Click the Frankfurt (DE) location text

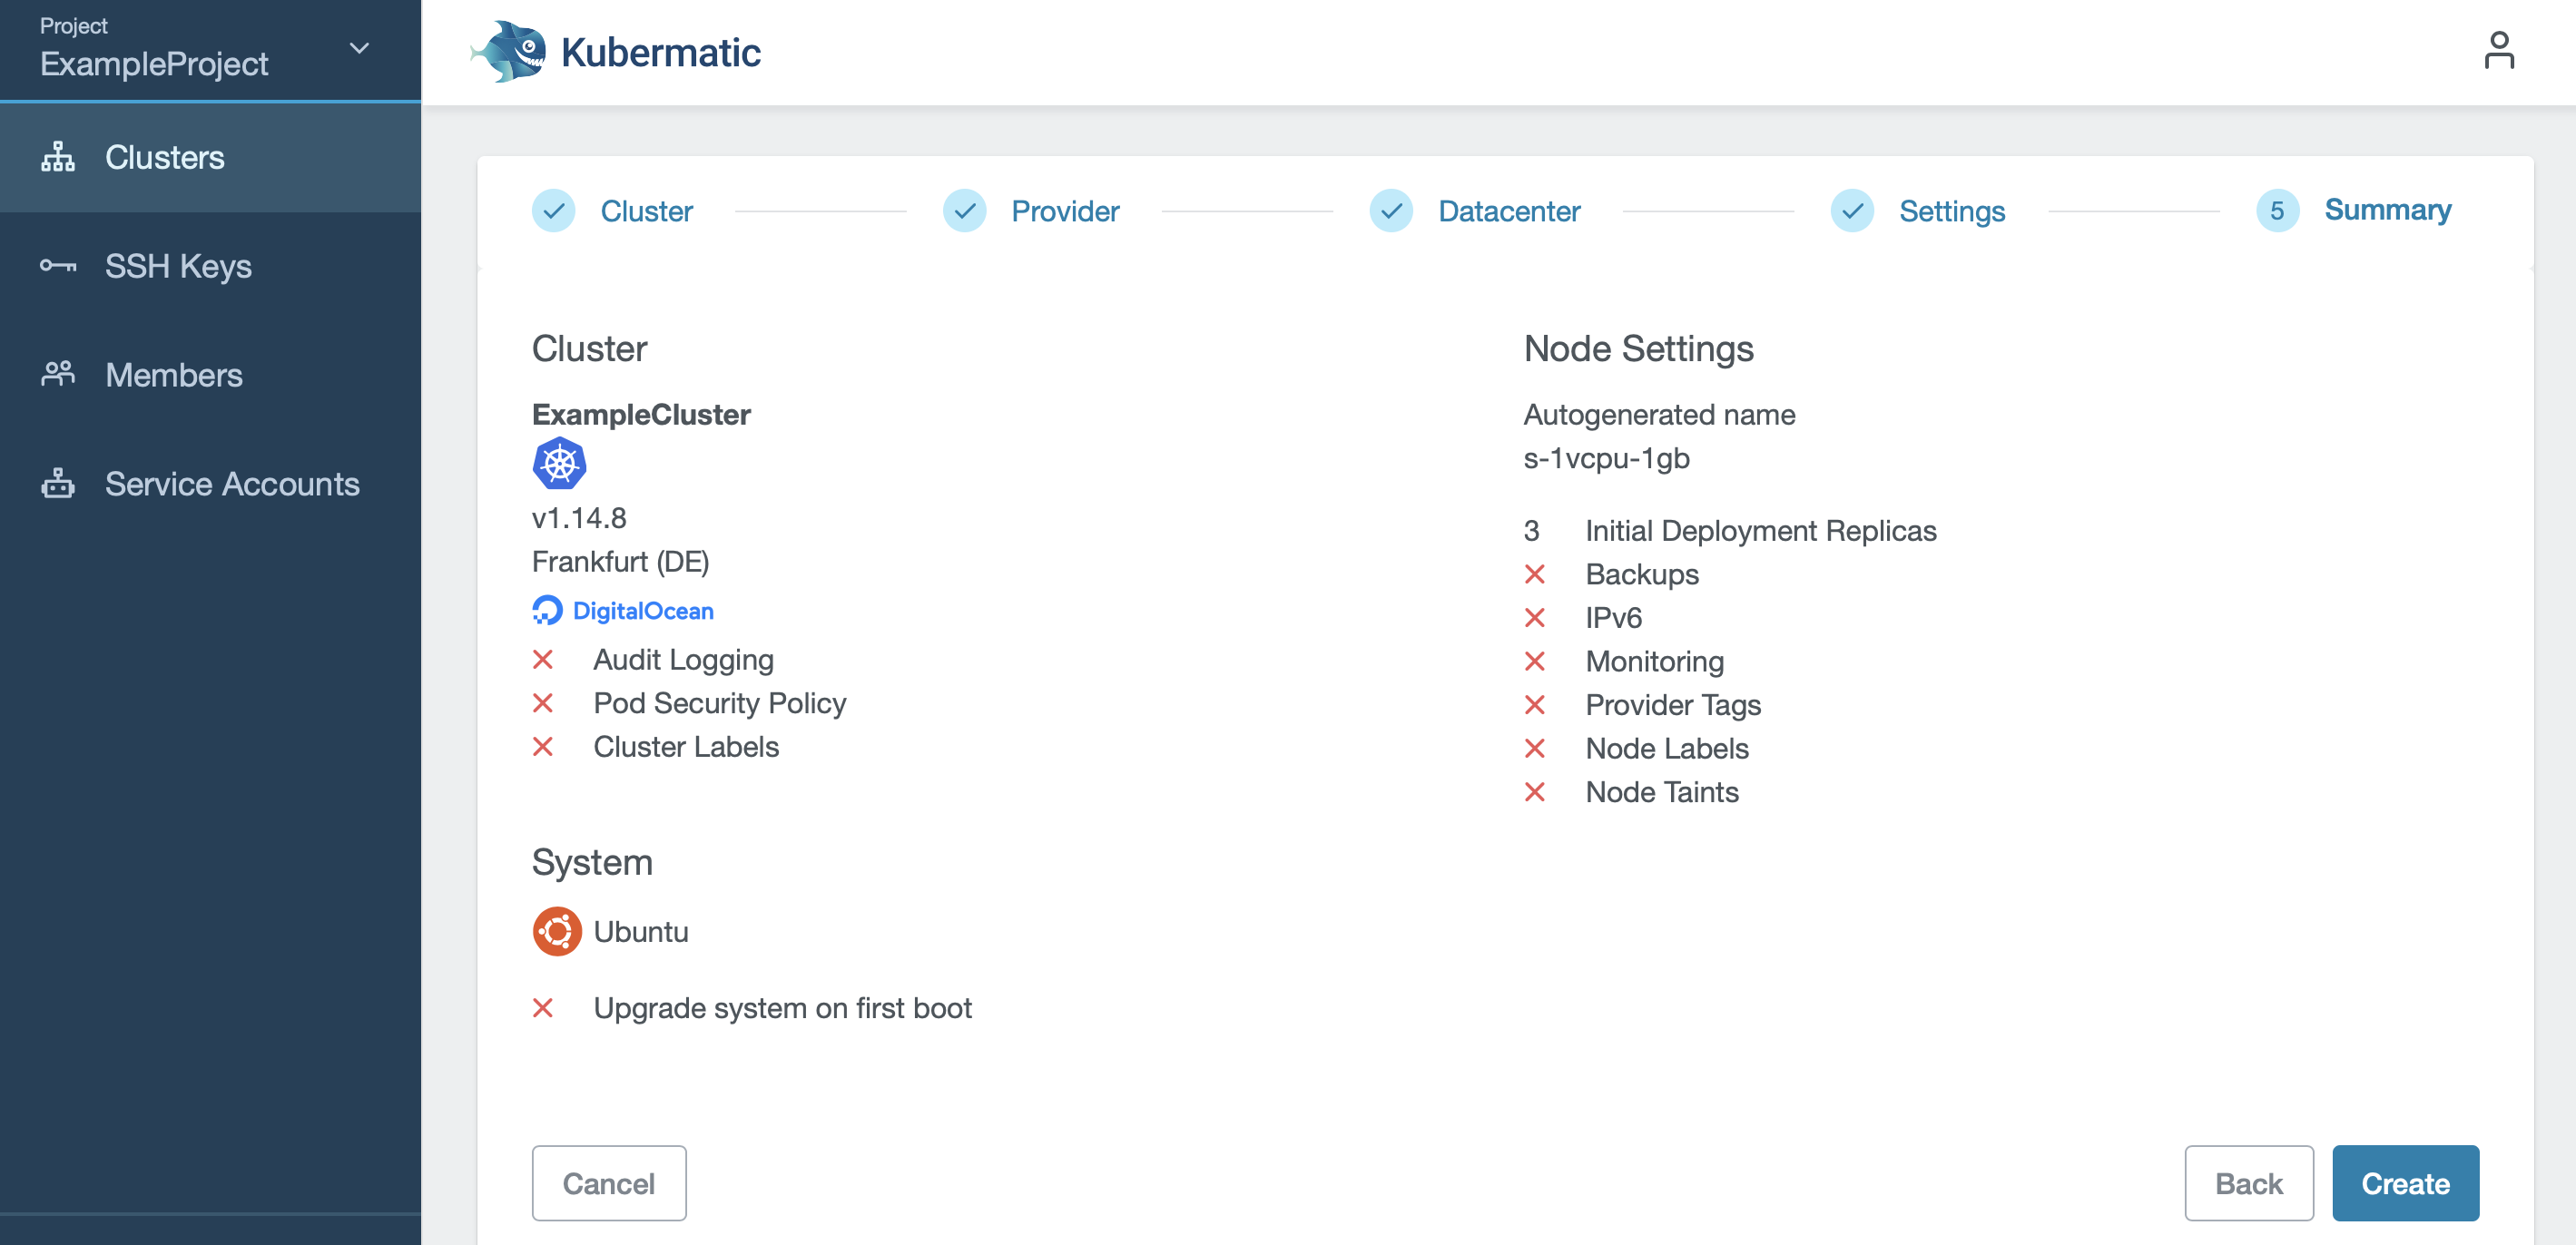[620, 562]
